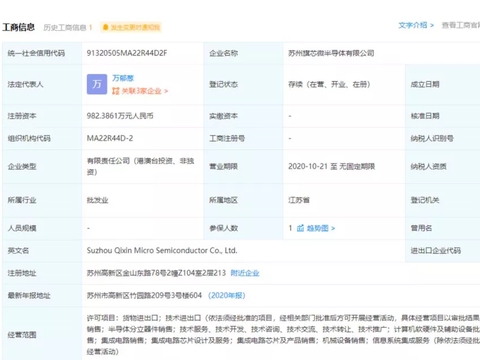Select English name Suzhou Qixin Micro Semiconductor
The image size is (480, 360).
pos(162,250)
